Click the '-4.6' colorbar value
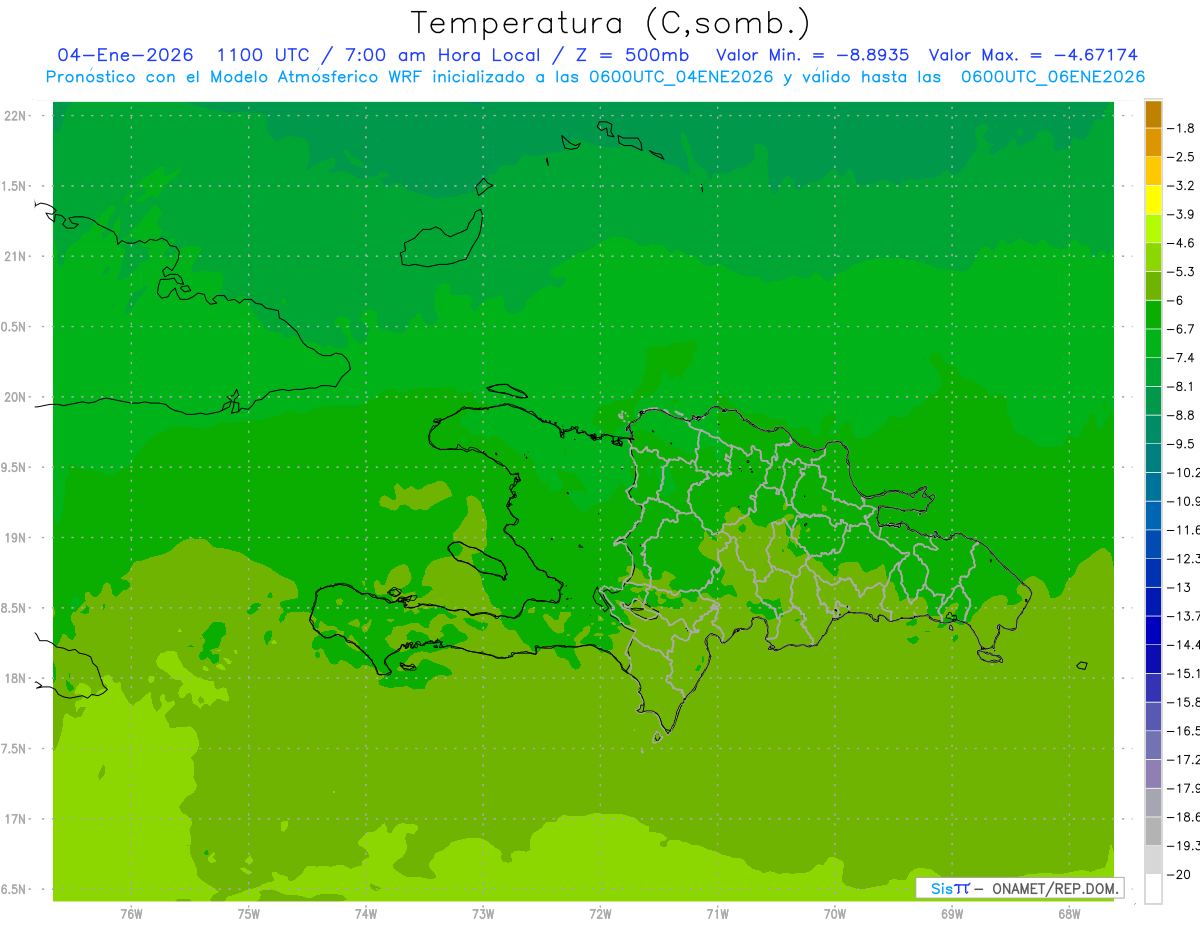 pos(1181,243)
